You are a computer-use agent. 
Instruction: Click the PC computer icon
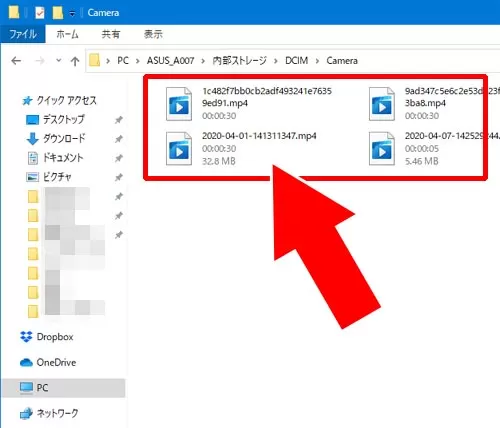click(x=26, y=388)
